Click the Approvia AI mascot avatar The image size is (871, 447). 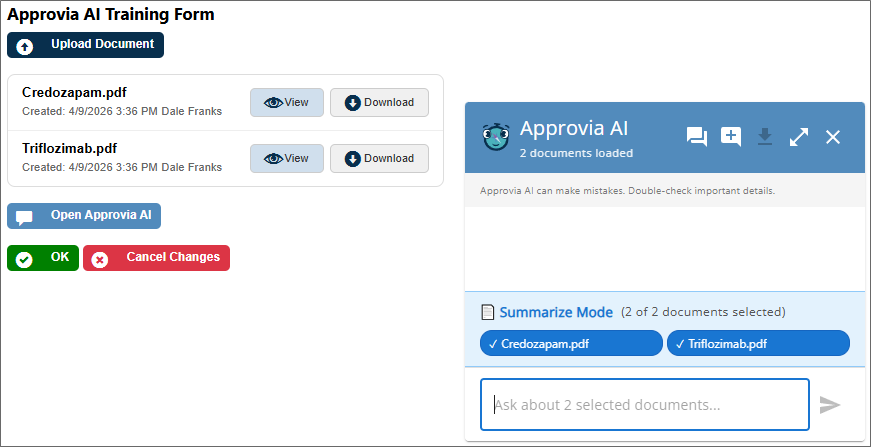point(495,136)
